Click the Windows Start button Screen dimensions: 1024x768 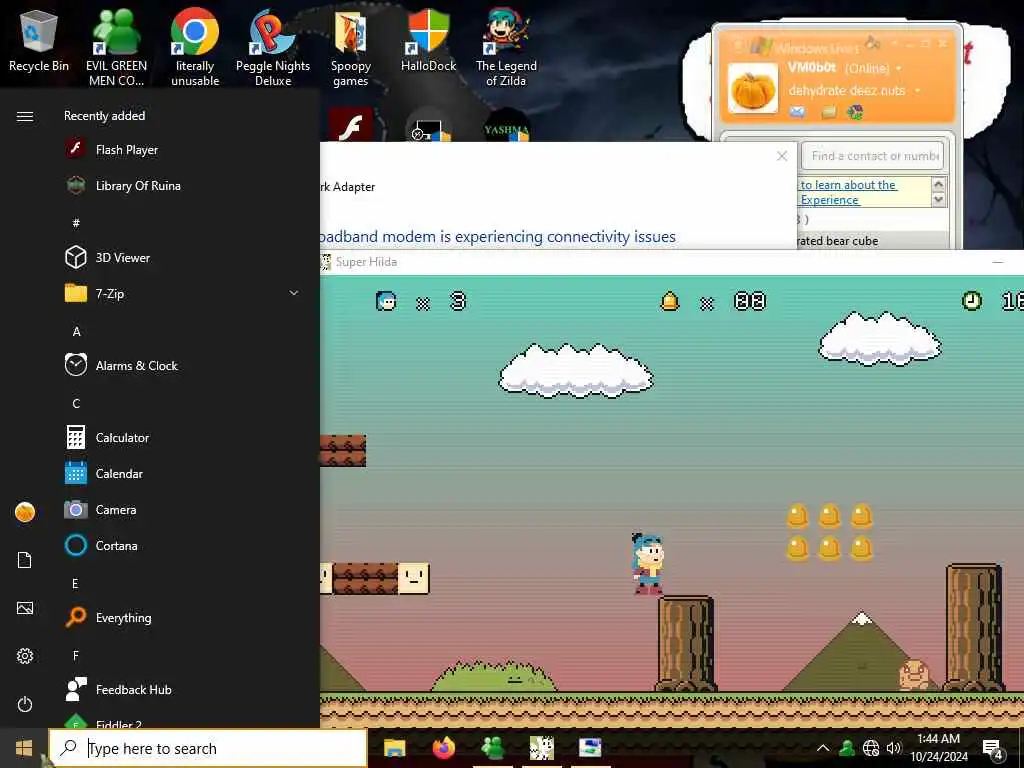point(24,748)
